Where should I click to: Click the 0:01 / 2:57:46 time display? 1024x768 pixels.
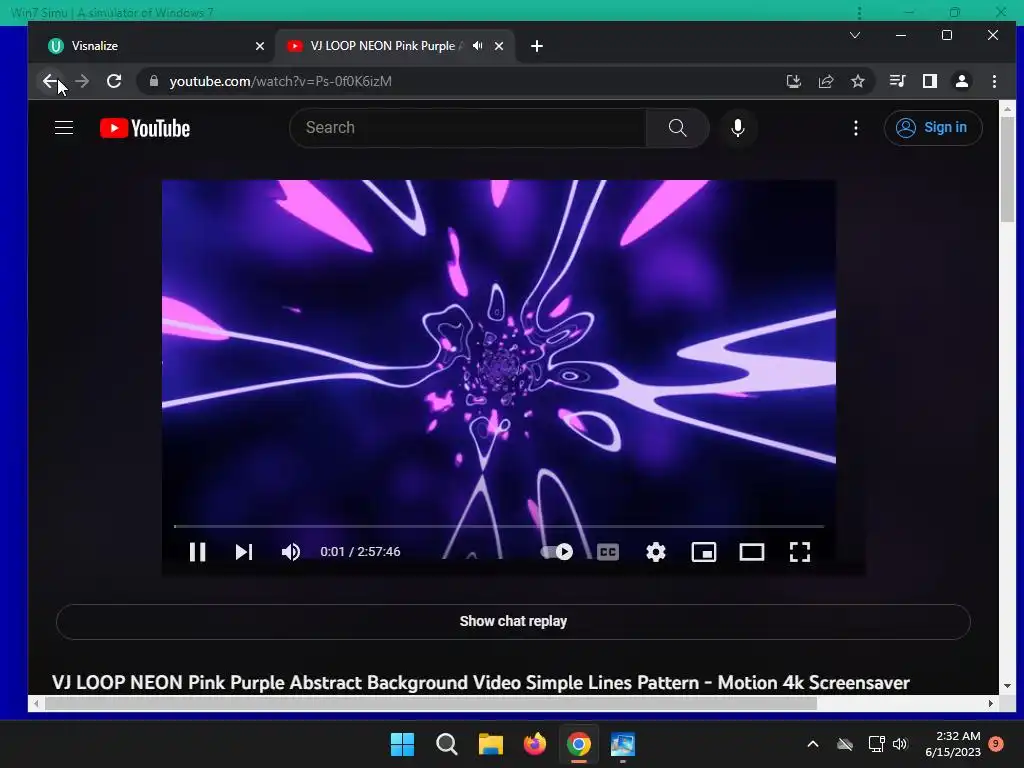click(360, 552)
